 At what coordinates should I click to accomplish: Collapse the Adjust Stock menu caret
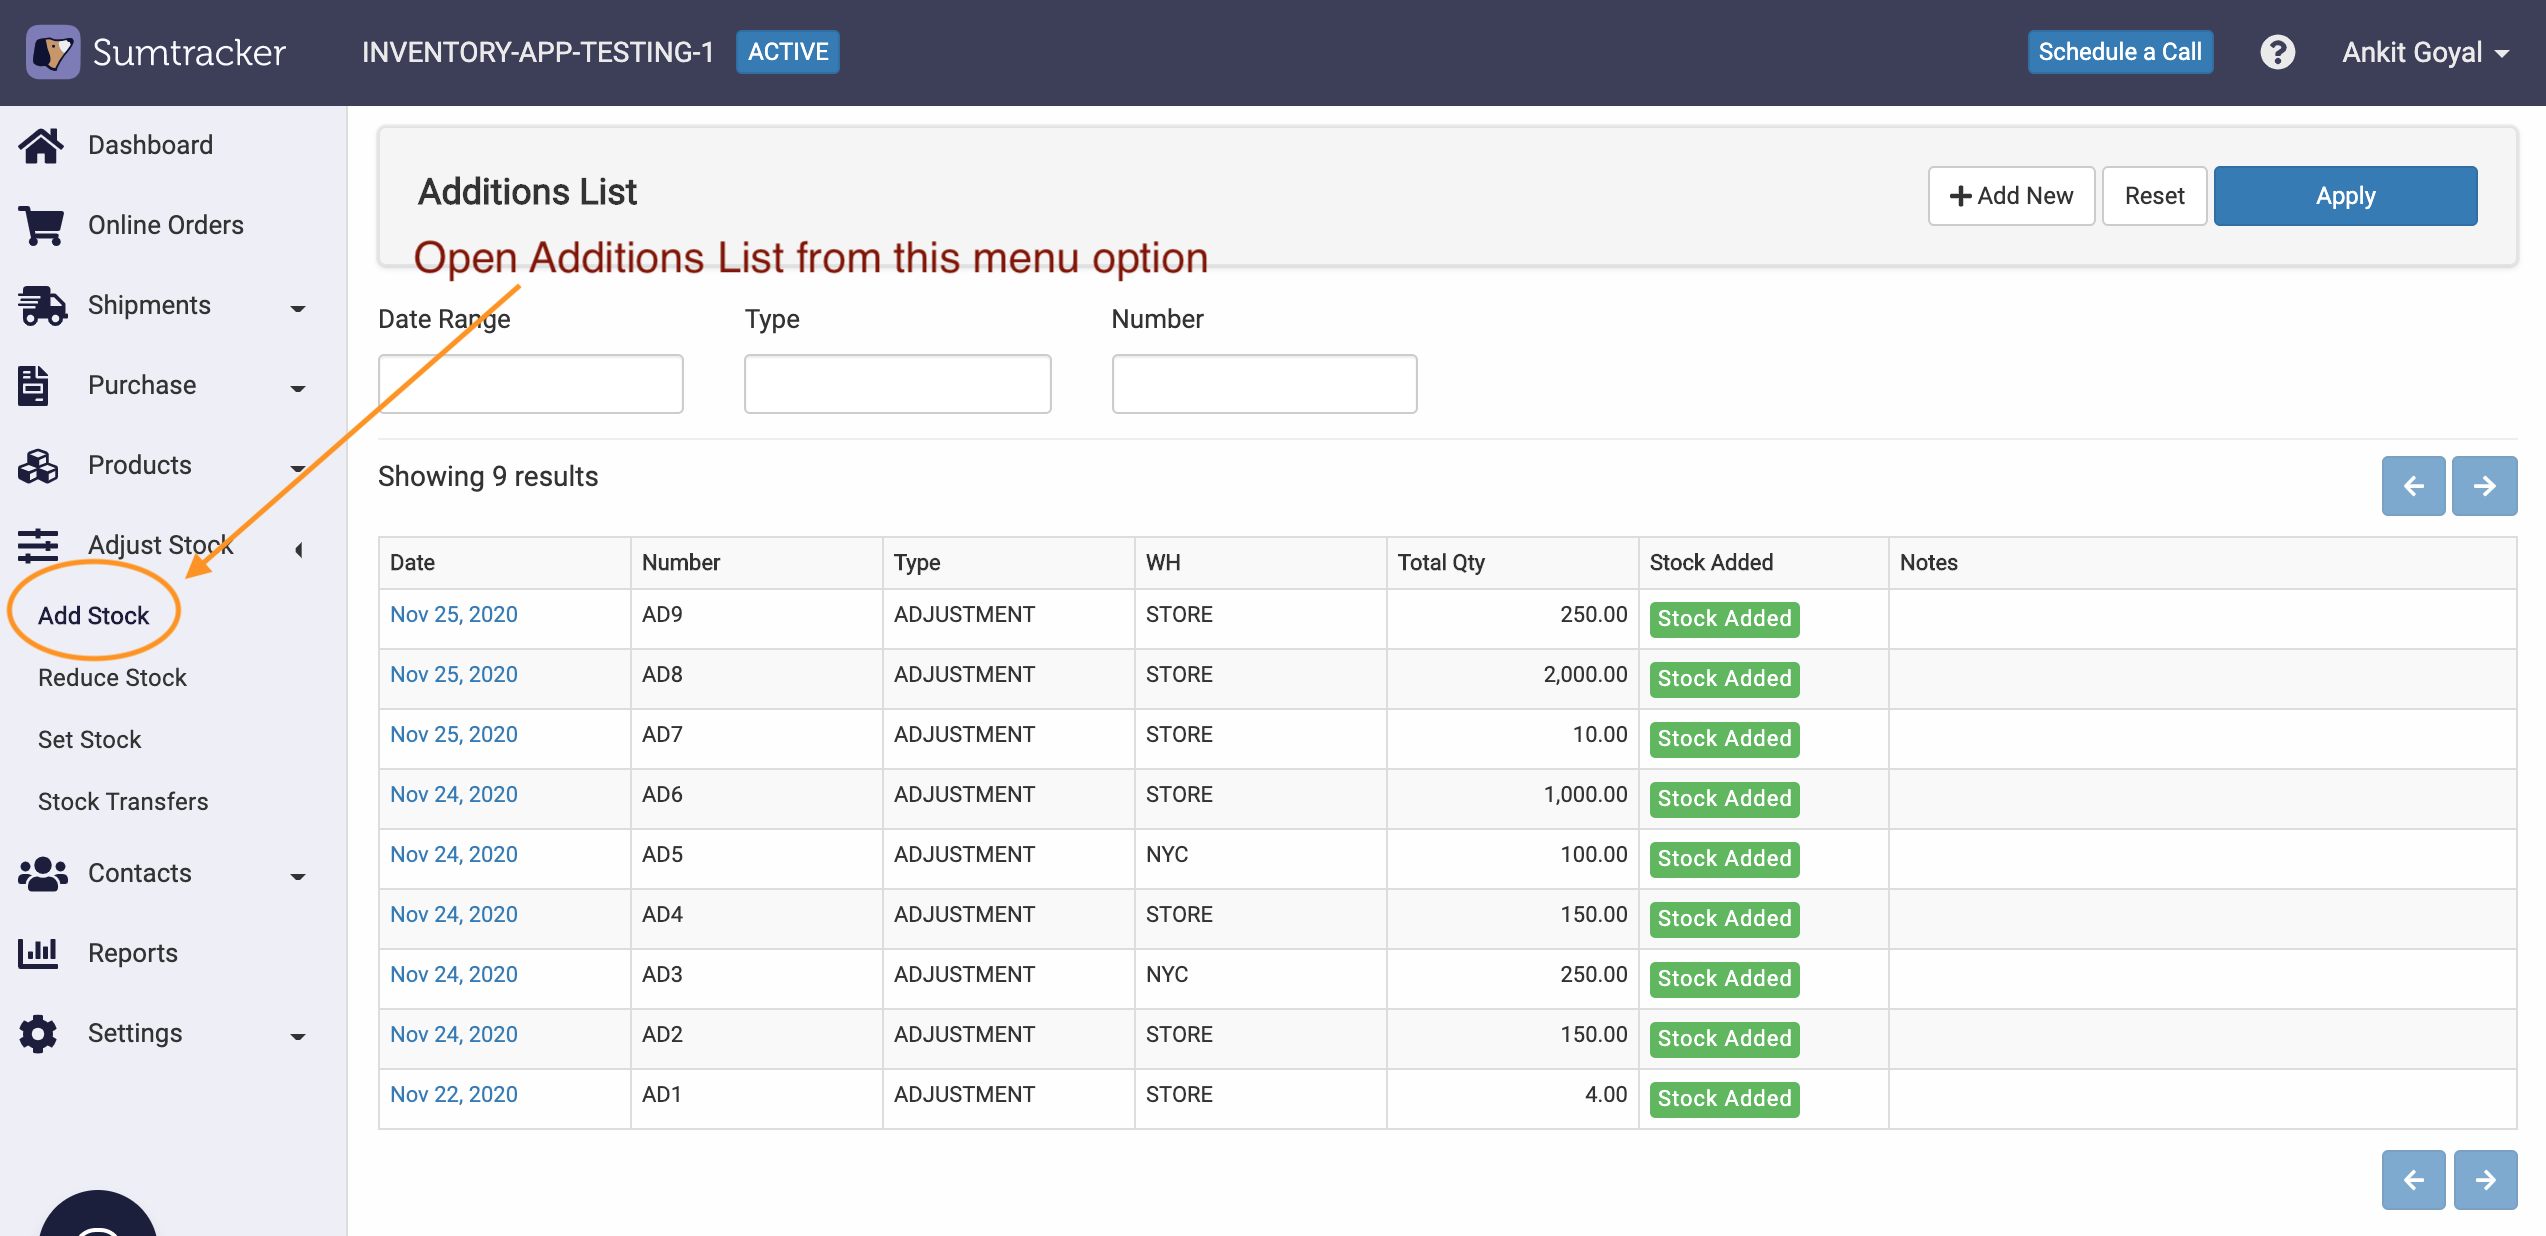298,549
